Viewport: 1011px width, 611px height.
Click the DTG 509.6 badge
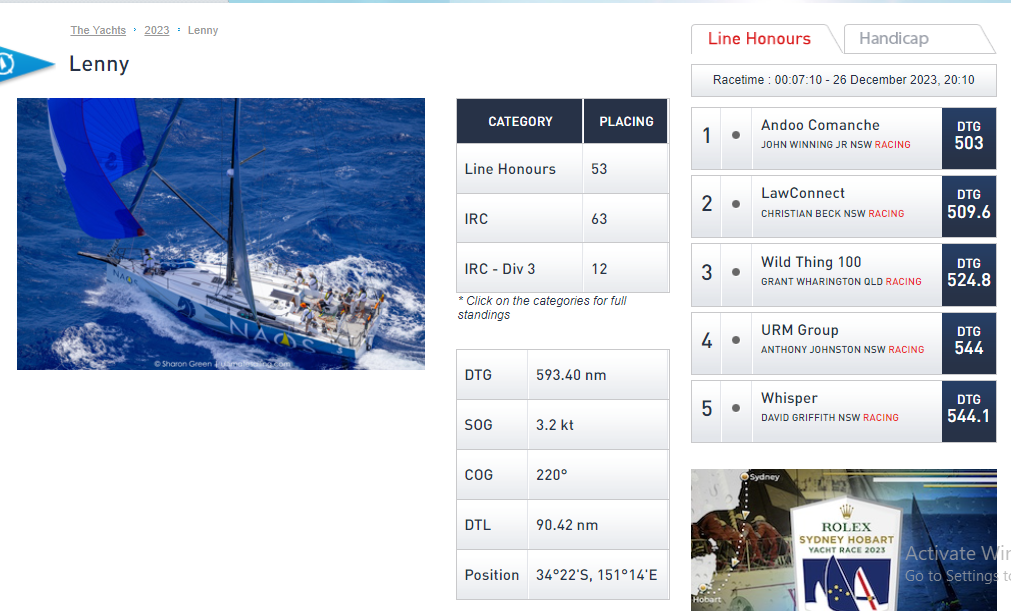tap(968, 206)
